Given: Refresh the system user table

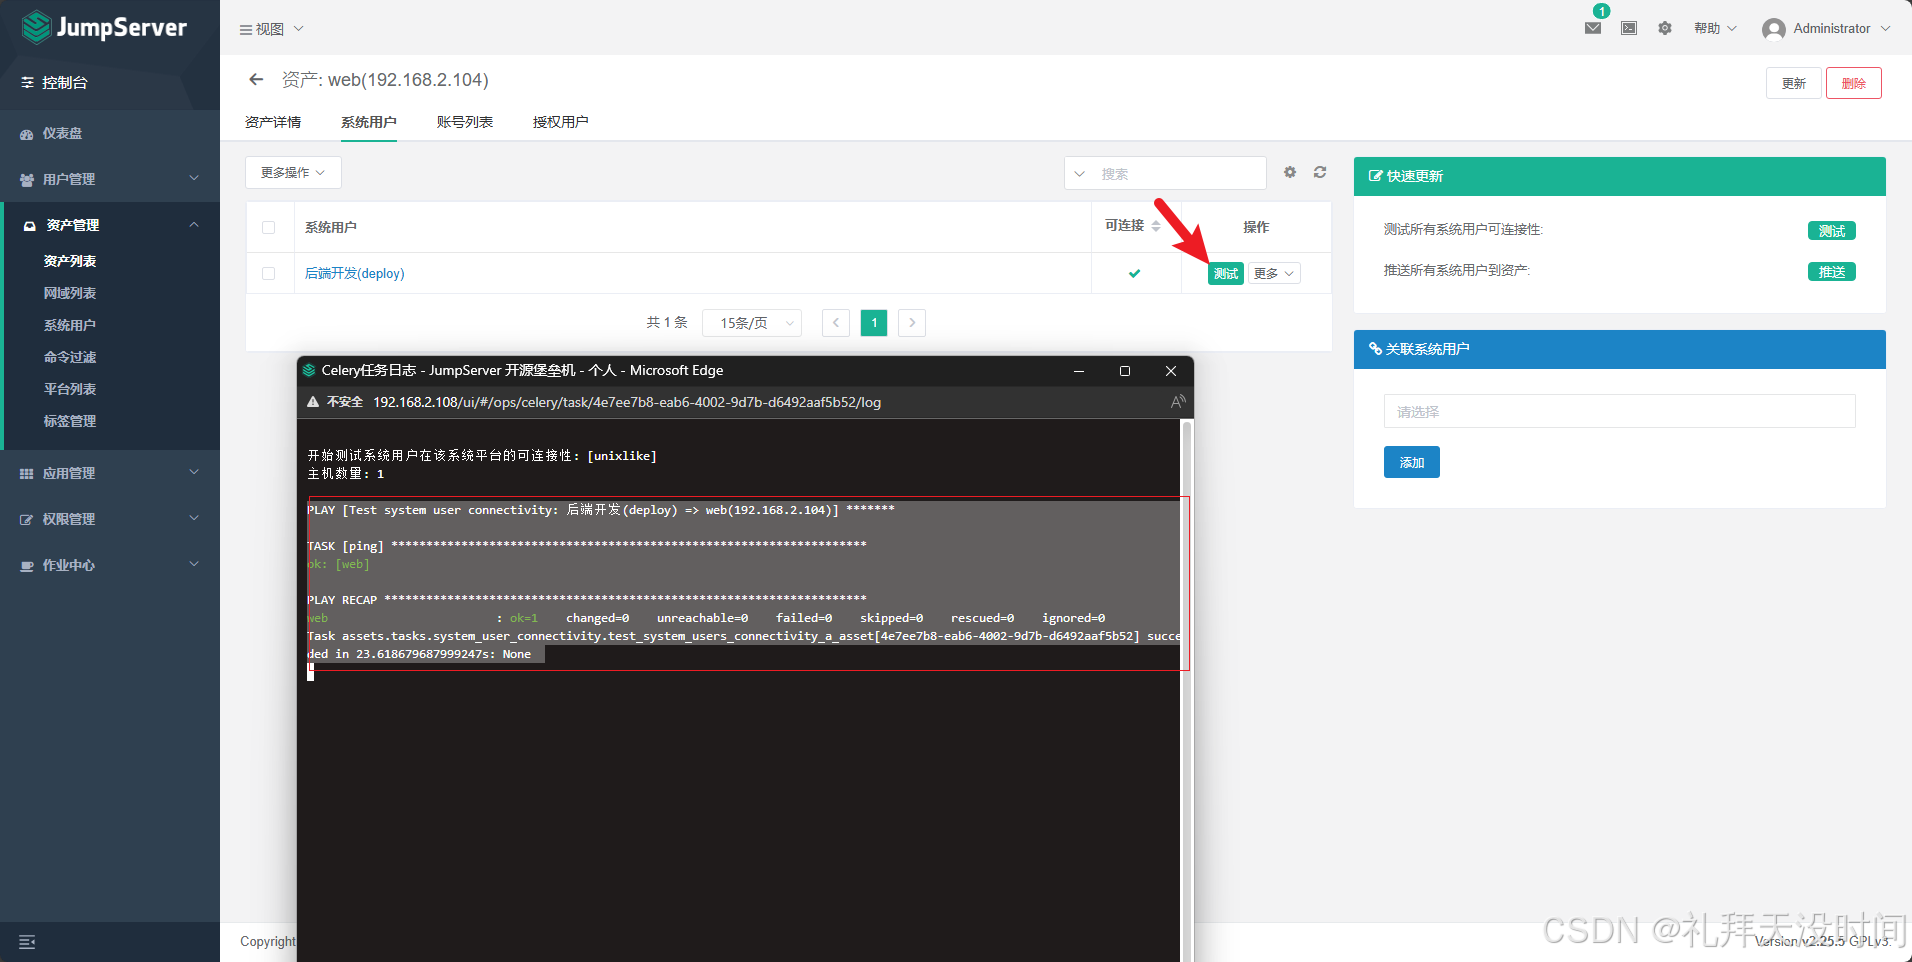Looking at the screenshot, I should [1320, 172].
